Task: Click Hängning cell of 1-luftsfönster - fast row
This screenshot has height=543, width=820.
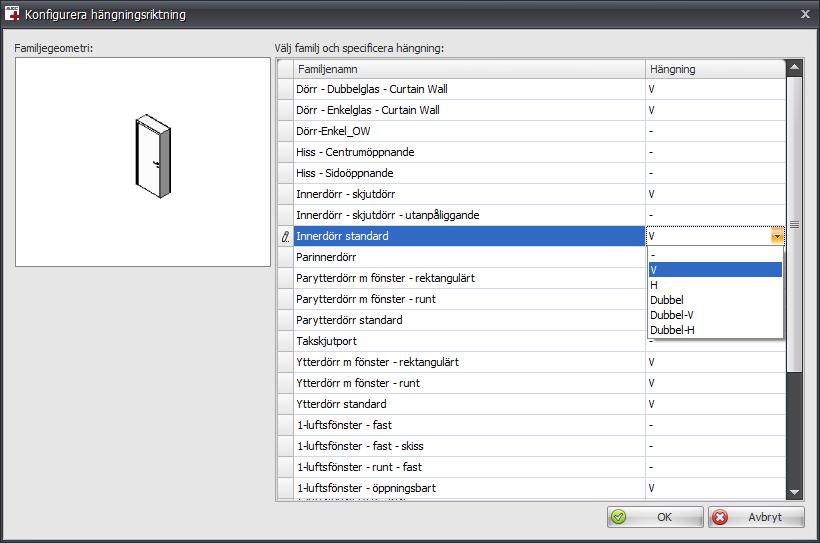Action: point(715,425)
